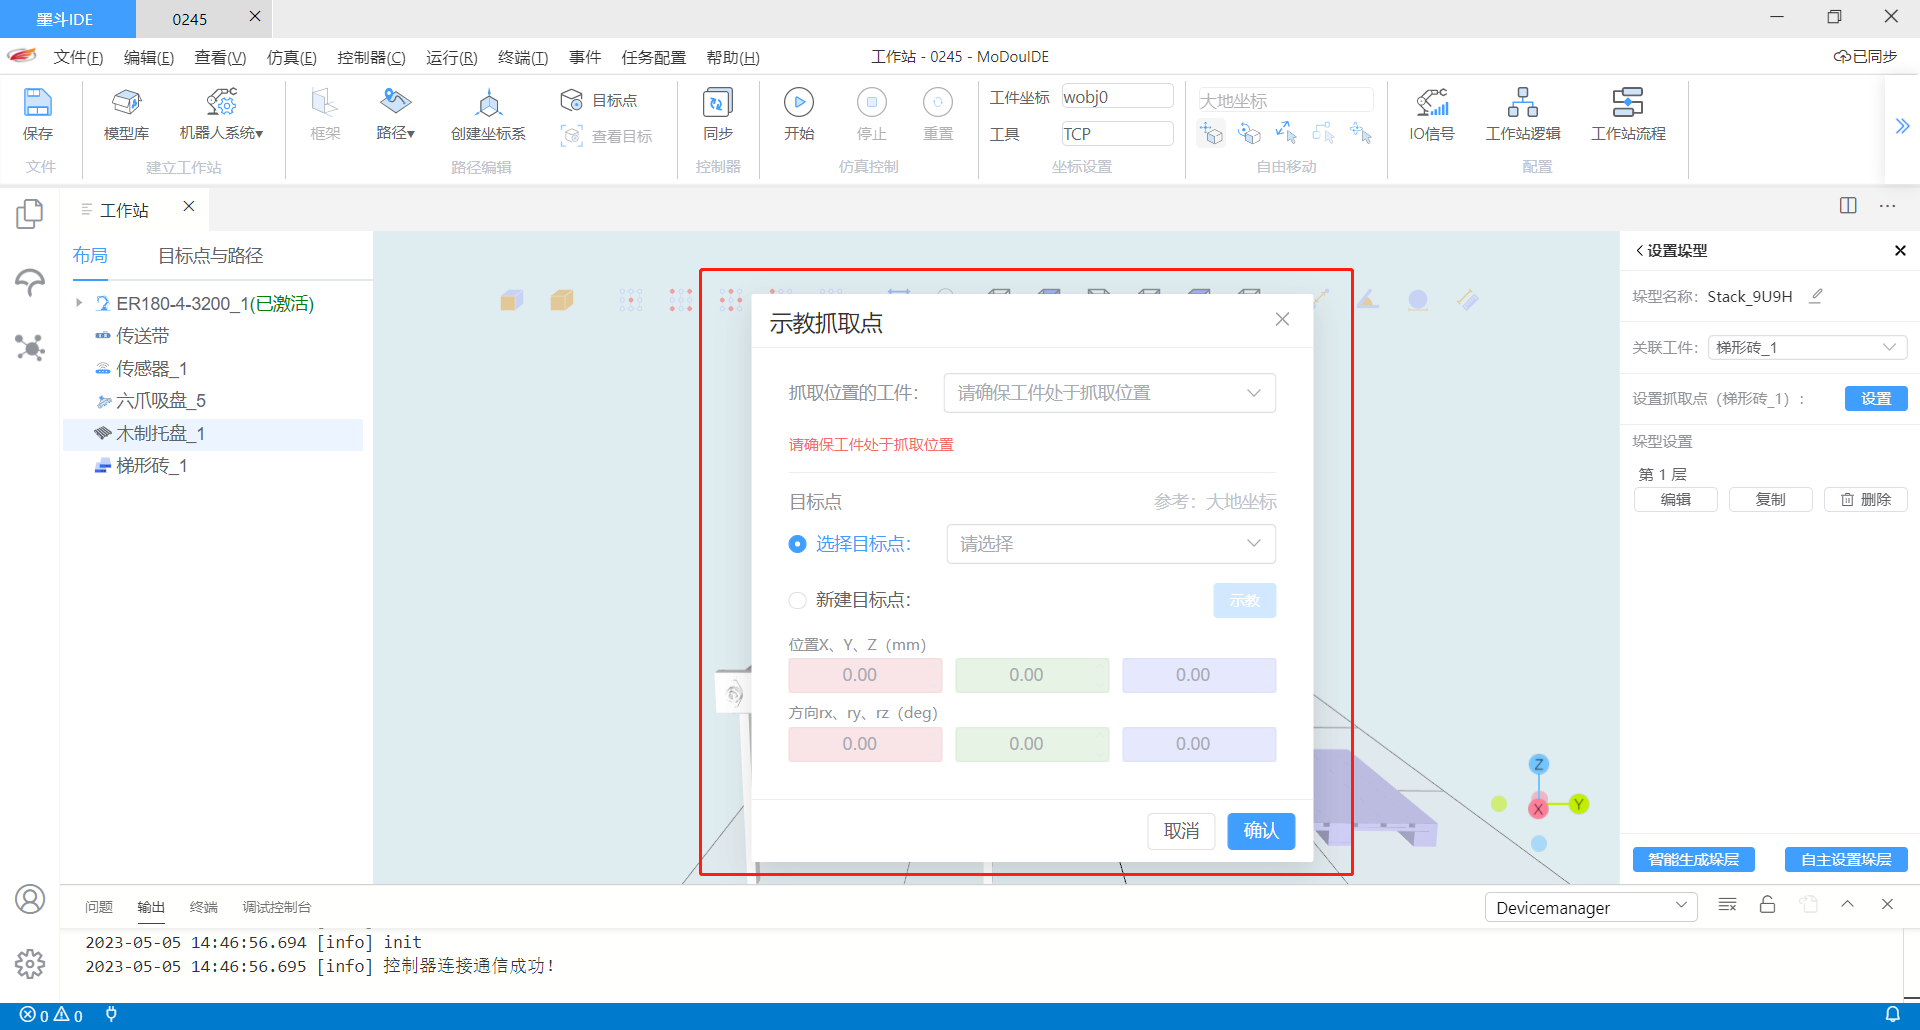Expand the 请选择 target point dropdown

[x=1110, y=544]
